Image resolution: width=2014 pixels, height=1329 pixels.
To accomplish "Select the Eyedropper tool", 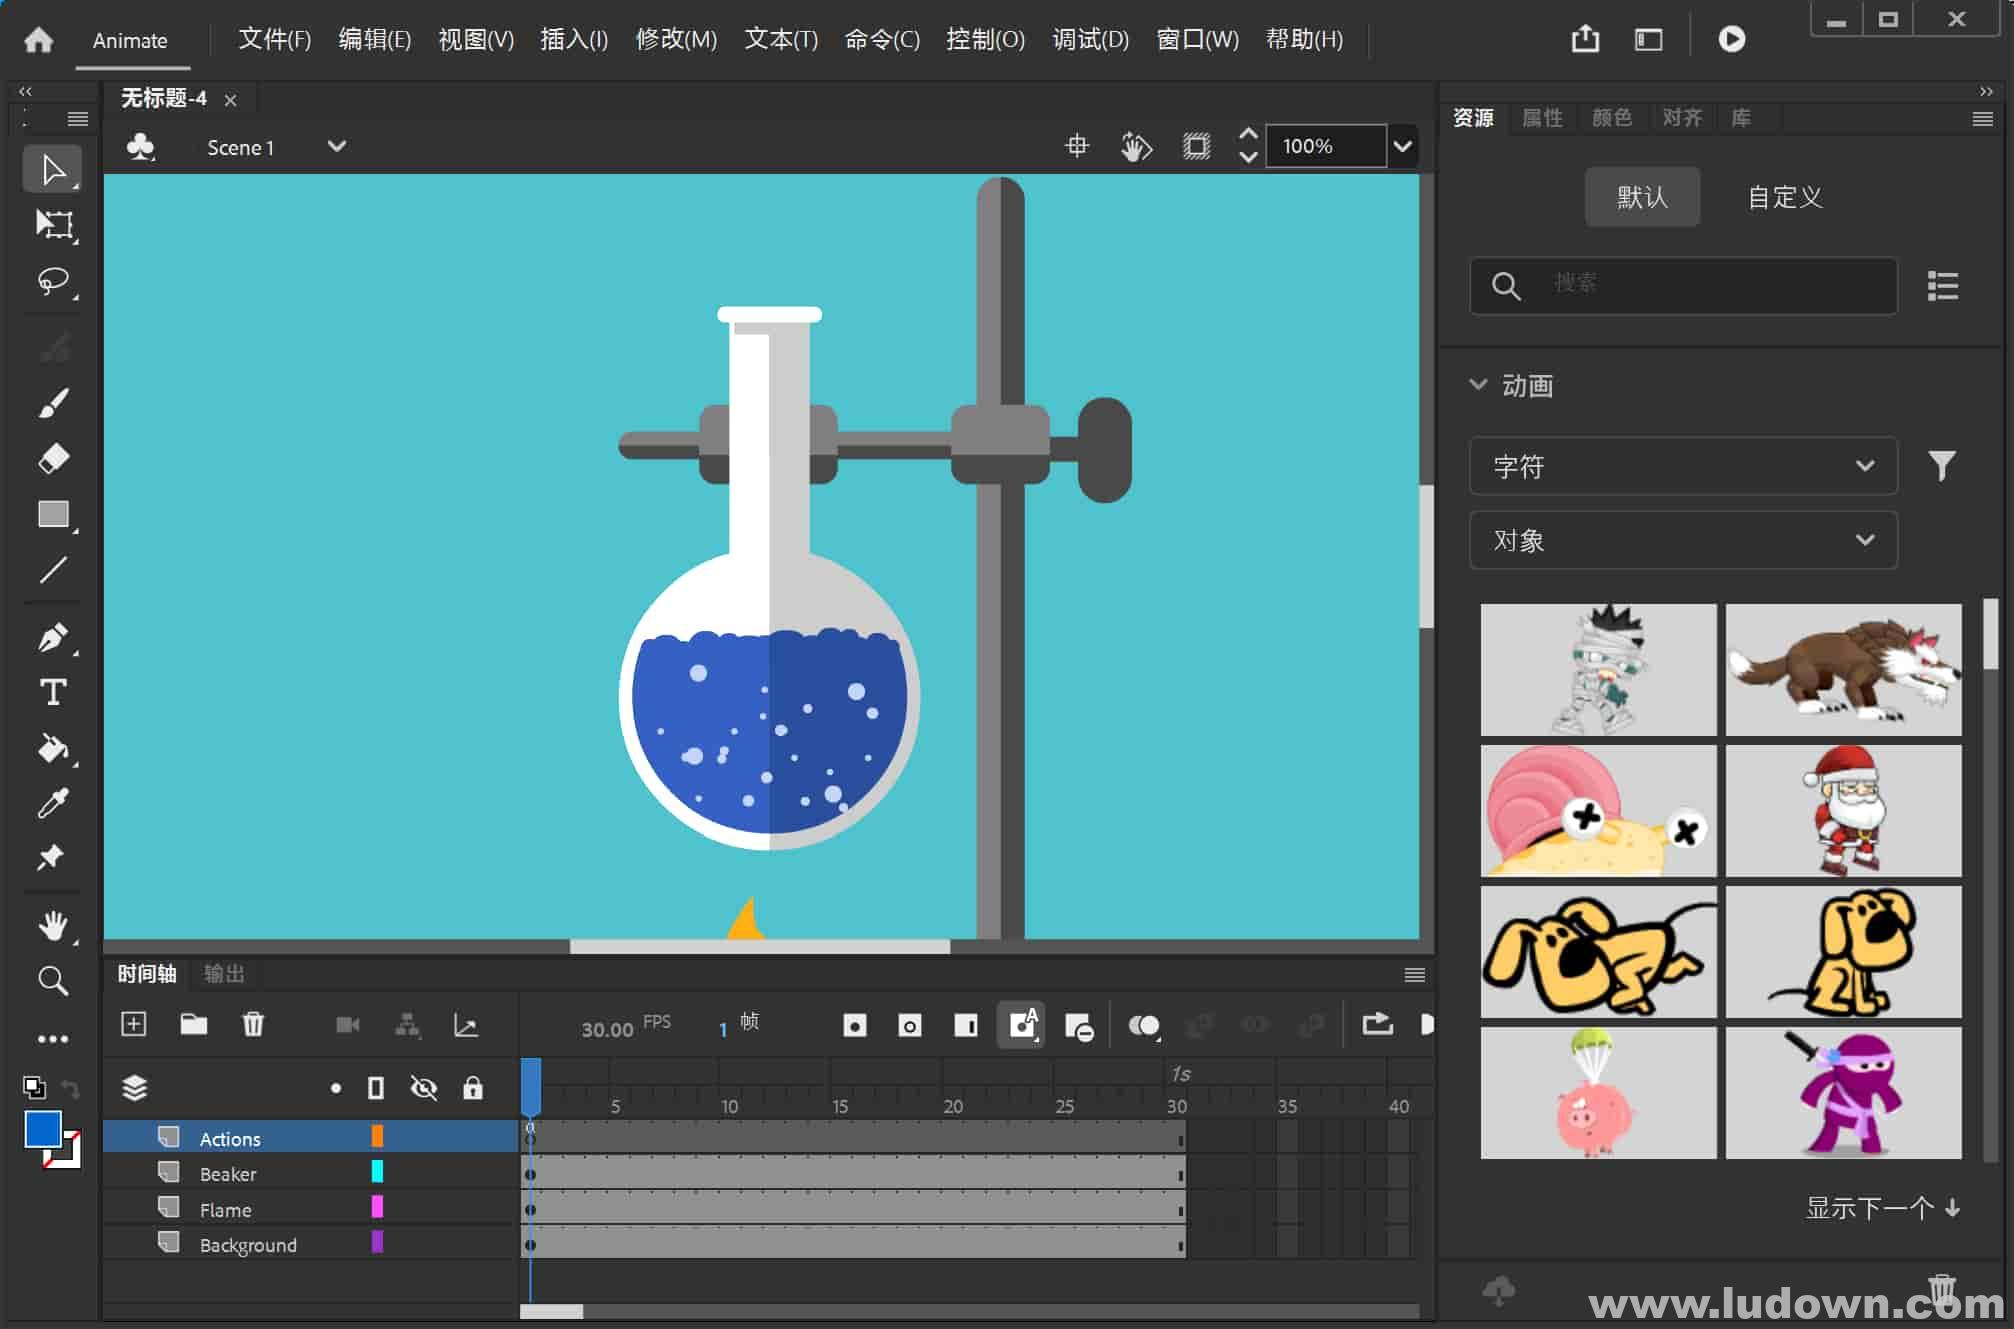I will pyautogui.click(x=52, y=804).
